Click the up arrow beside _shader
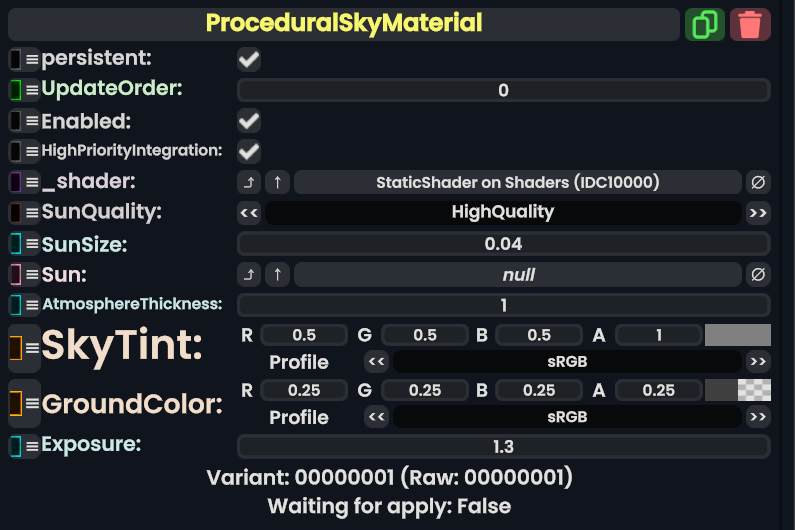 277,182
